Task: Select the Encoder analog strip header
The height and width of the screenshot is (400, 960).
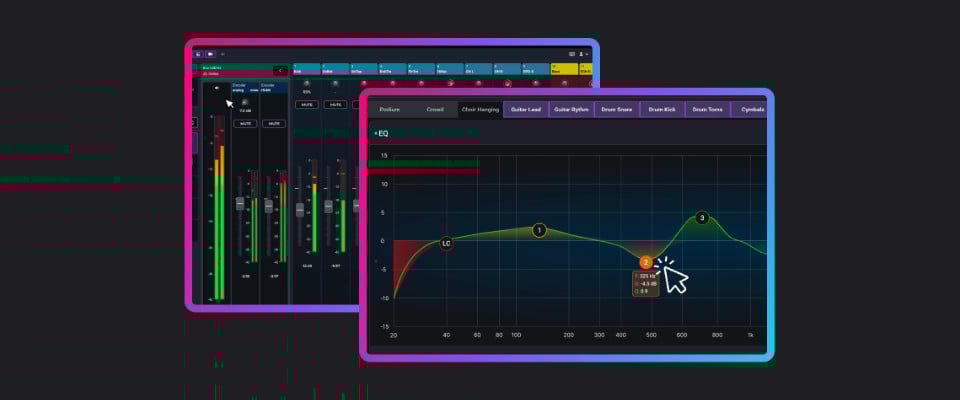Action: point(245,88)
